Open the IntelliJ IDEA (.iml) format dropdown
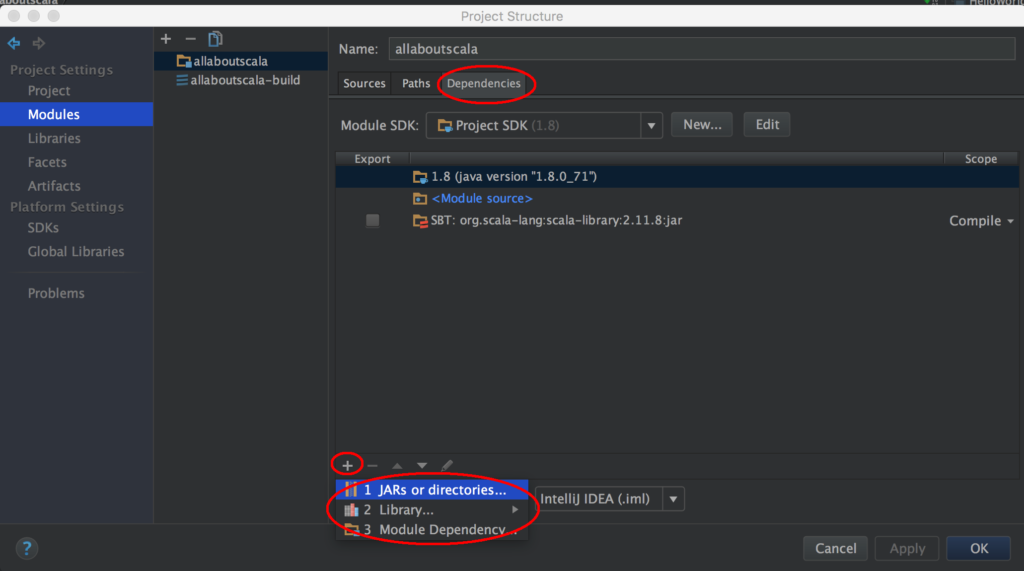The image size is (1024, 571). point(673,499)
